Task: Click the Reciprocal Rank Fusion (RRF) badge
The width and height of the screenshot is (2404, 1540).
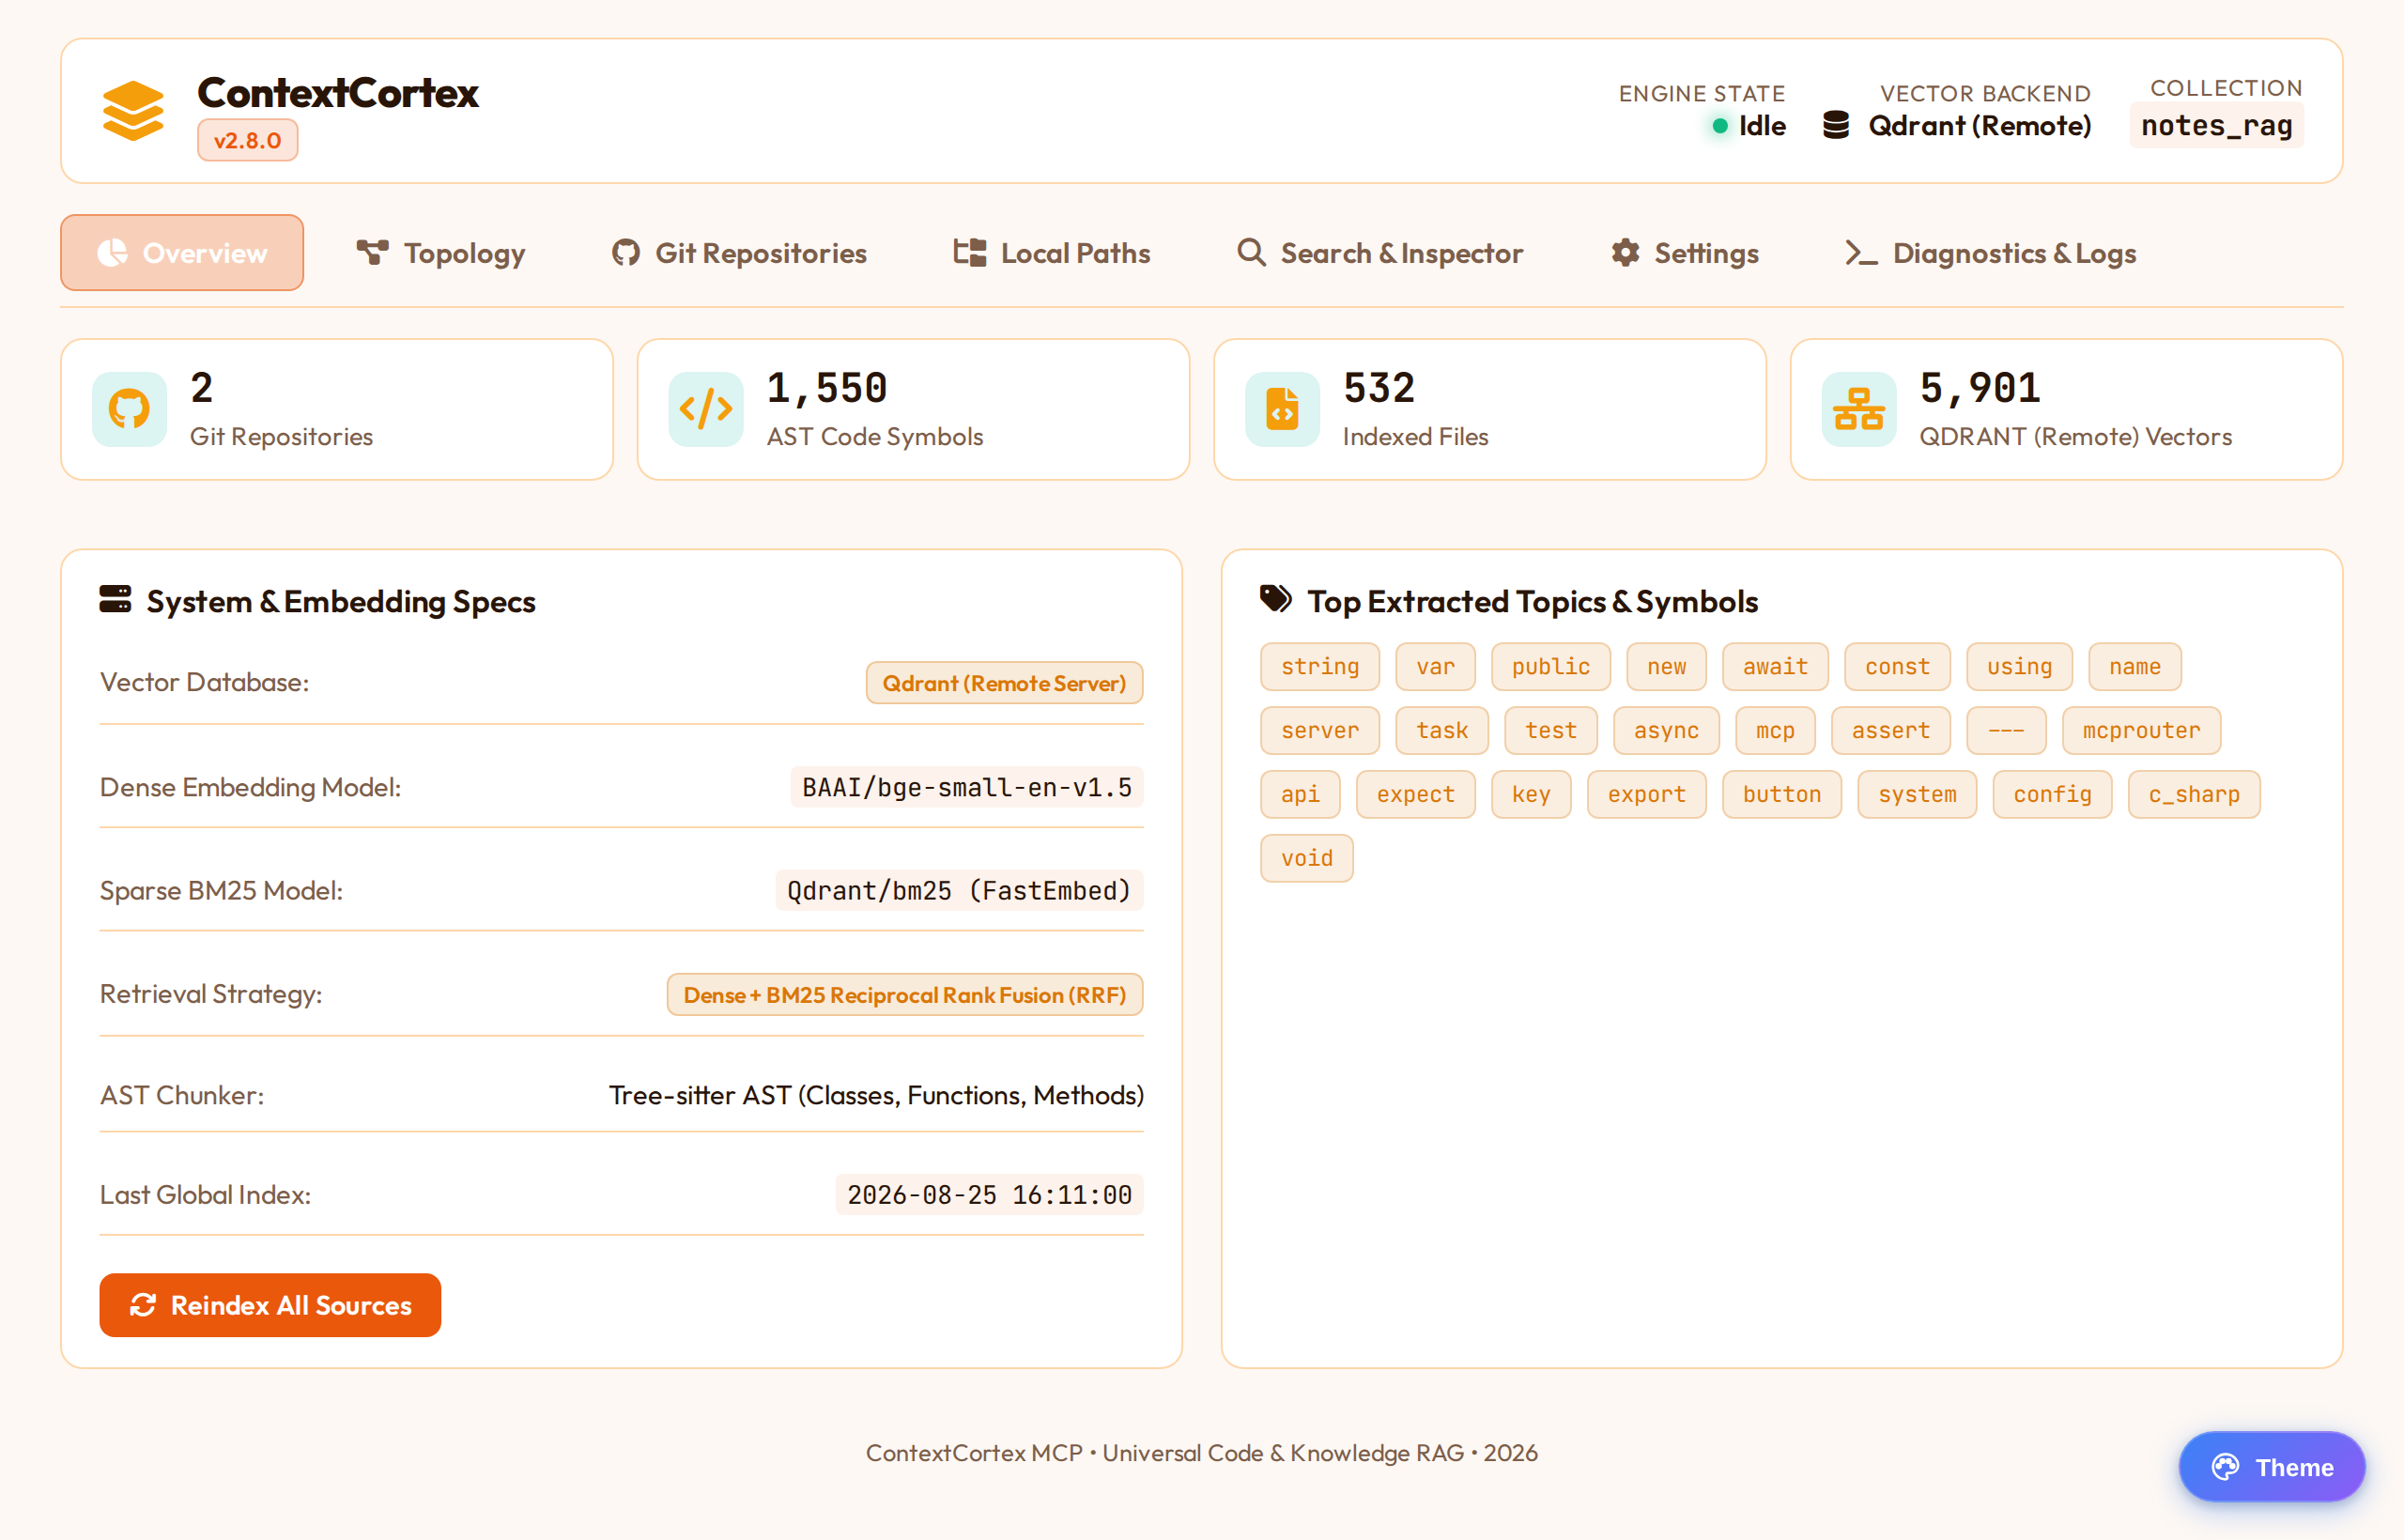Action: click(x=905, y=995)
